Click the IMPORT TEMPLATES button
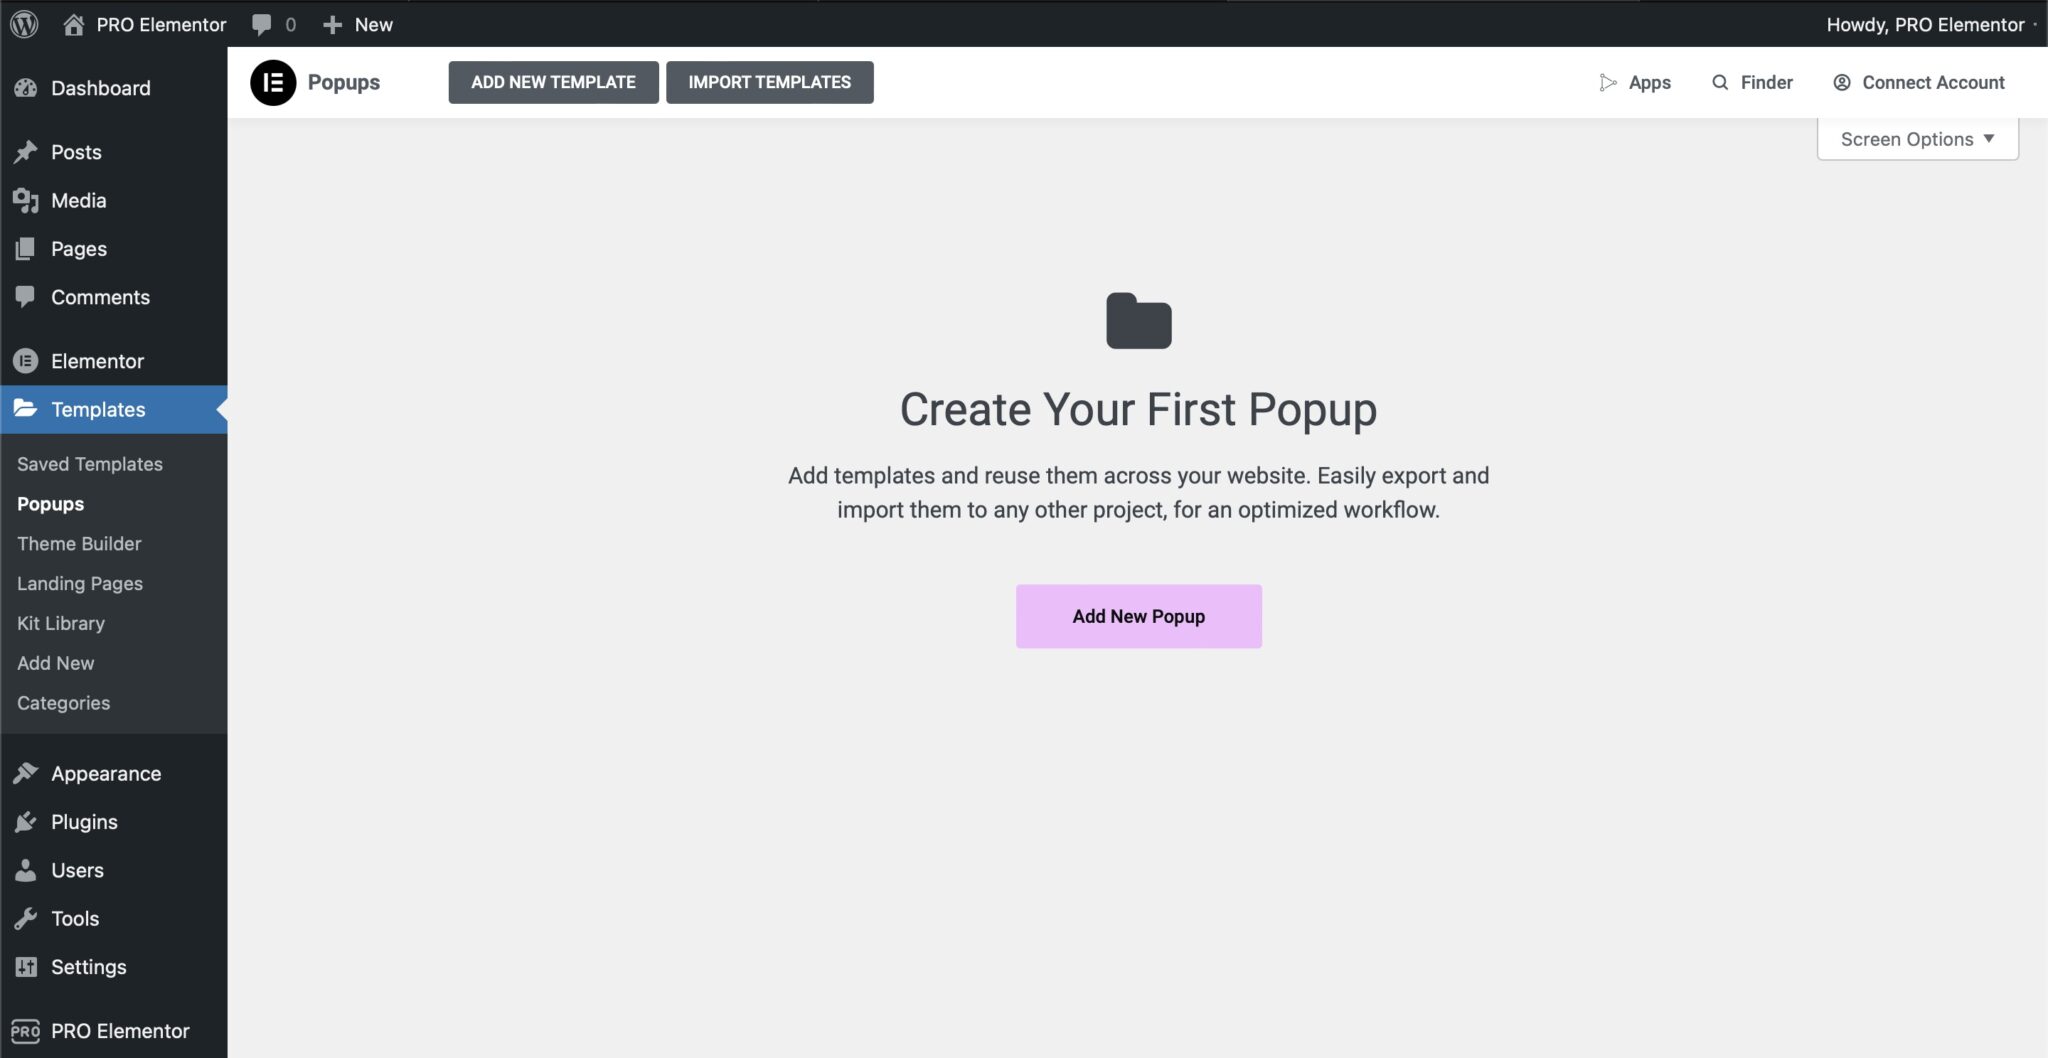 click(x=770, y=82)
